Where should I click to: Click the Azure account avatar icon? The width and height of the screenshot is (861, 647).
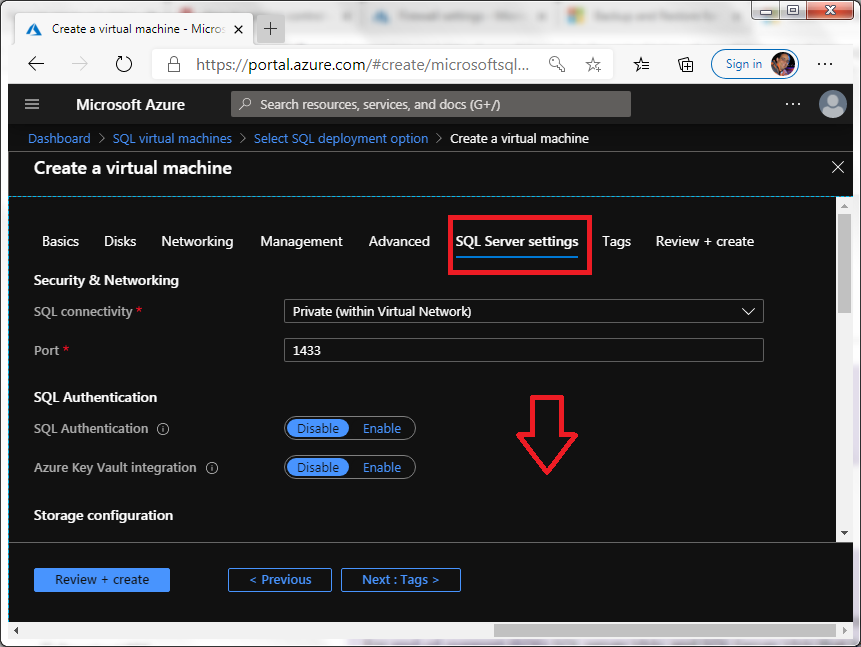[x=832, y=104]
